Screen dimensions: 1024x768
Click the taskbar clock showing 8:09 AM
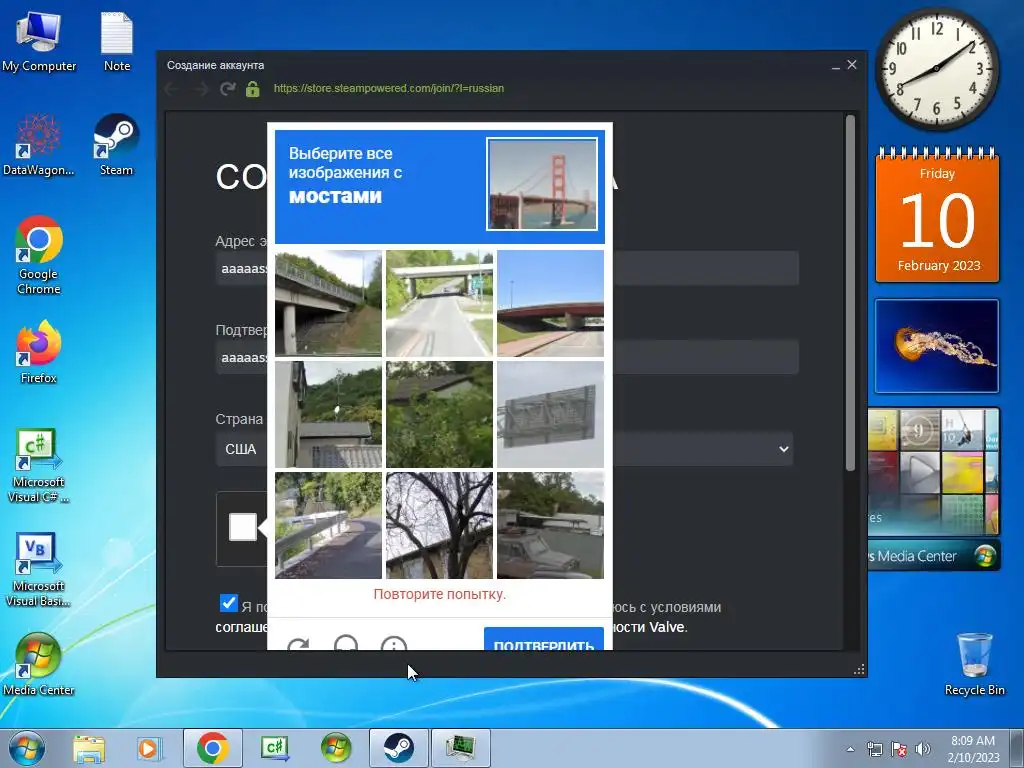tap(973, 749)
